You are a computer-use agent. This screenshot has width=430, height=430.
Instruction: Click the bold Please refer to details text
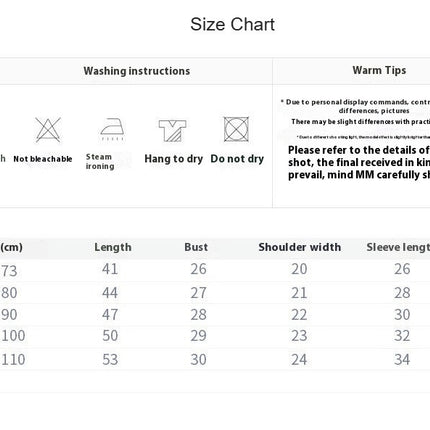pyautogui.click(x=359, y=162)
